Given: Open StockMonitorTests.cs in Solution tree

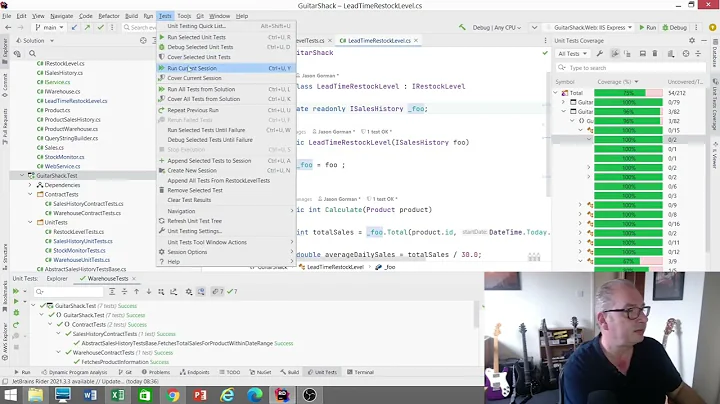Looking at the screenshot, I should pyautogui.click(x=75, y=250).
